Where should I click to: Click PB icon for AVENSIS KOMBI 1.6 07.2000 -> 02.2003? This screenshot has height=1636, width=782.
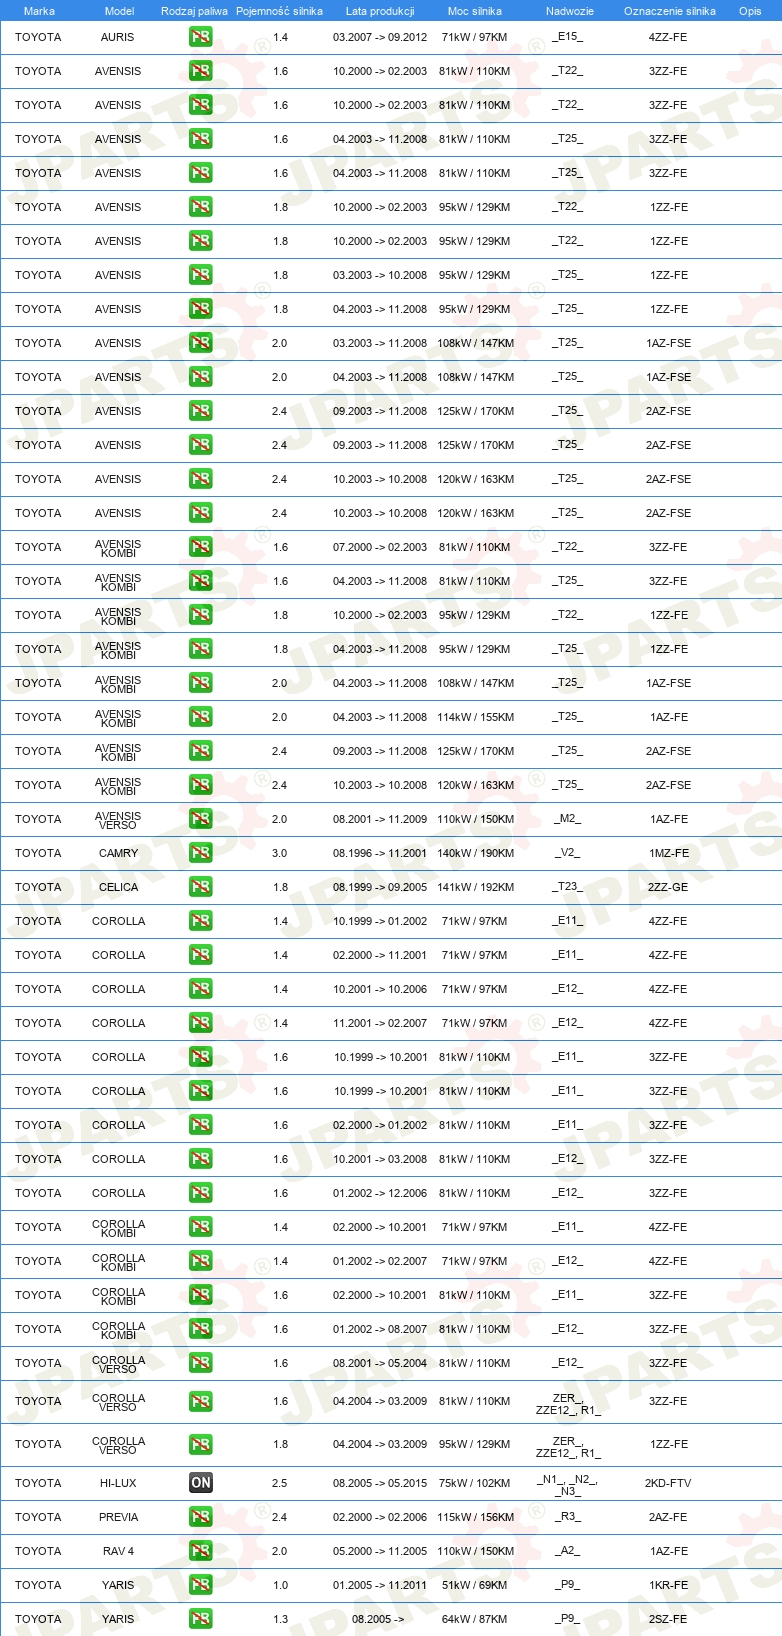pos(201,547)
